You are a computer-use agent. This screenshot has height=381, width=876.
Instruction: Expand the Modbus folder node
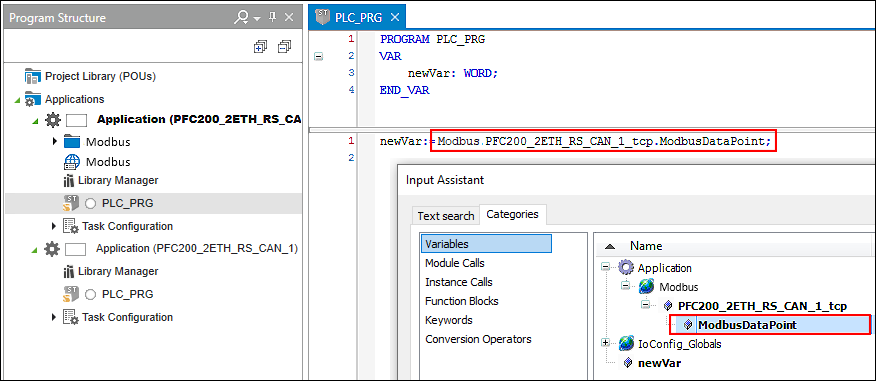pyautogui.click(x=54, y=141)
